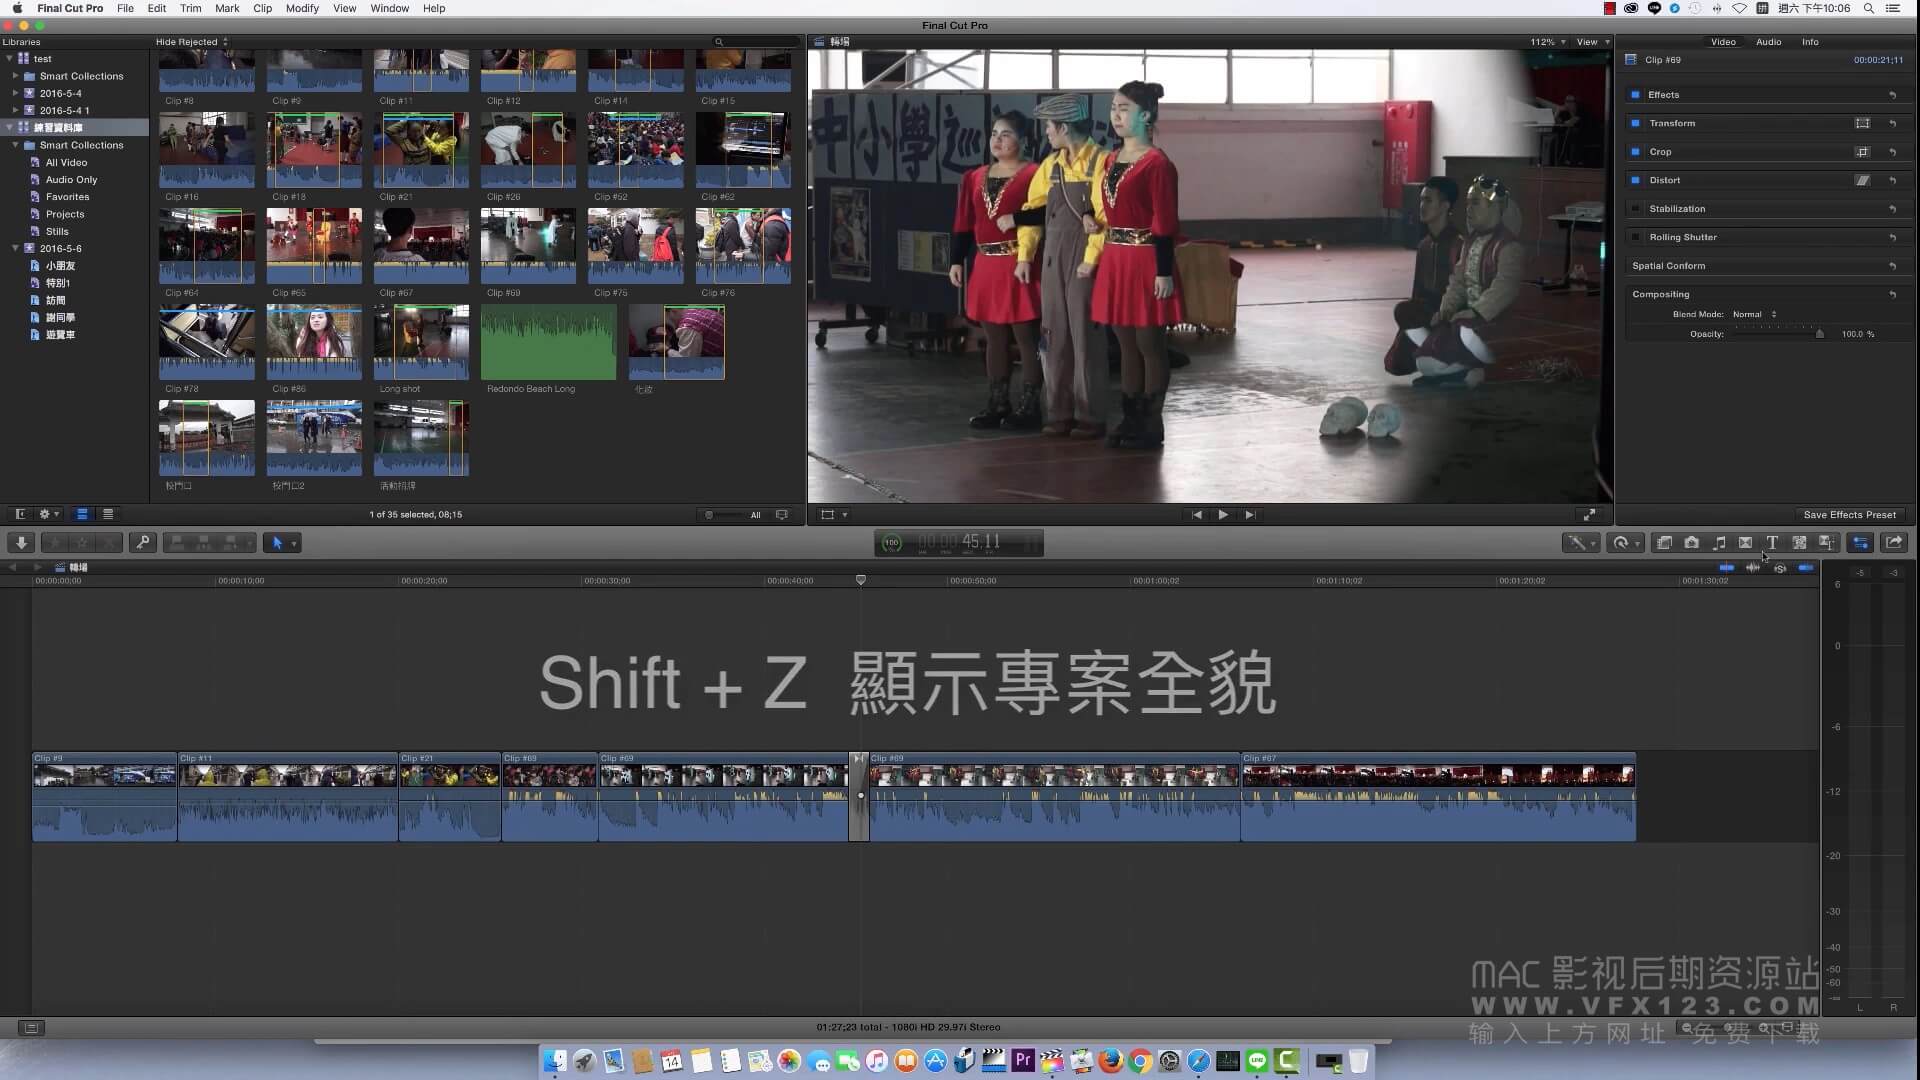This screenshot has height=1080, width=1920.
Task: Switch inspector to Info tab
Action: [x=1810, y=42]
